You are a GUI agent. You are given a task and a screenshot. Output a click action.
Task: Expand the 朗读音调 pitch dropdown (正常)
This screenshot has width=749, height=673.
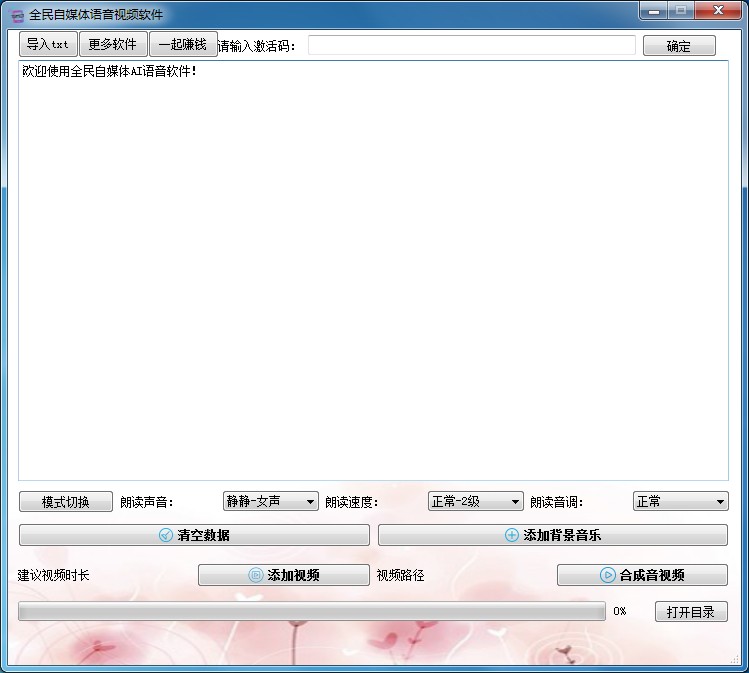pos(680,502)
